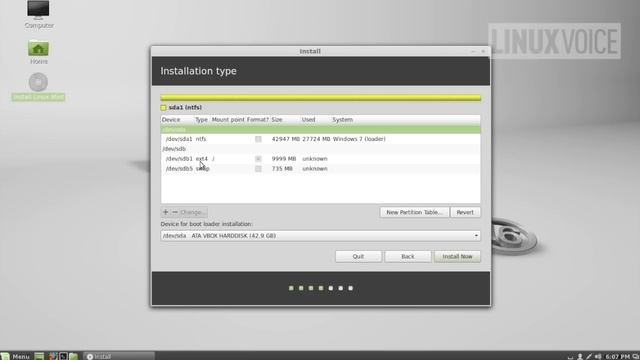Go Back to the previous step
Viewport: 640px width, 360px height.
pos(408,256)
